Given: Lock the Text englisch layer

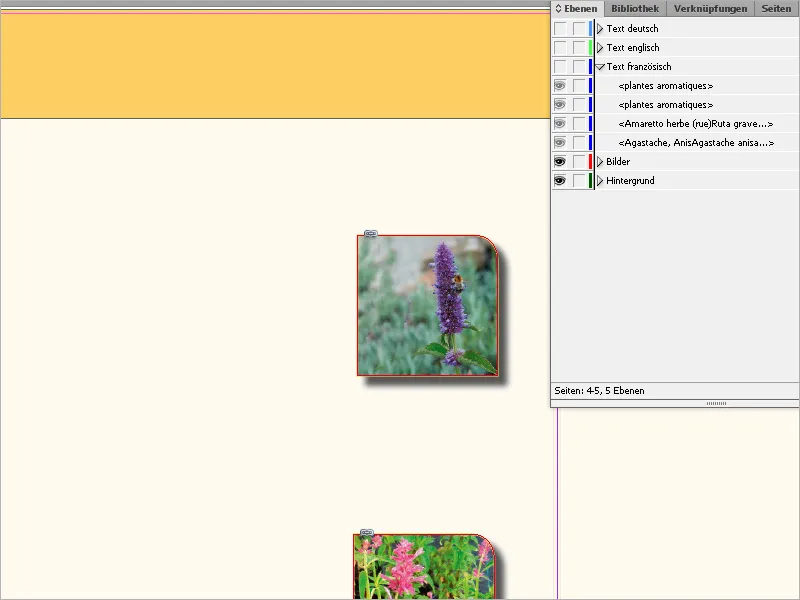Looking at the screenshot, I should click(579, 47).
